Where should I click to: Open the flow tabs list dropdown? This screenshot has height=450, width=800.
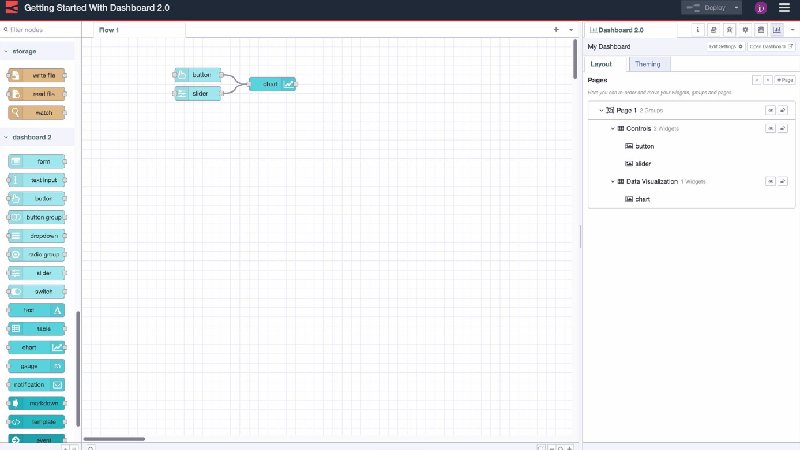point(571,30)
